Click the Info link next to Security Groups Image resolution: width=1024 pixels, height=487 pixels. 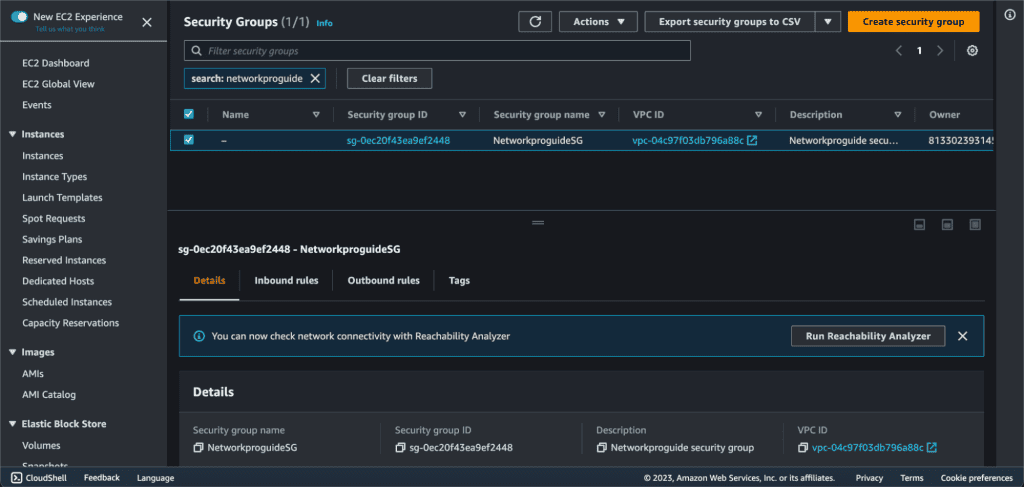325,23
